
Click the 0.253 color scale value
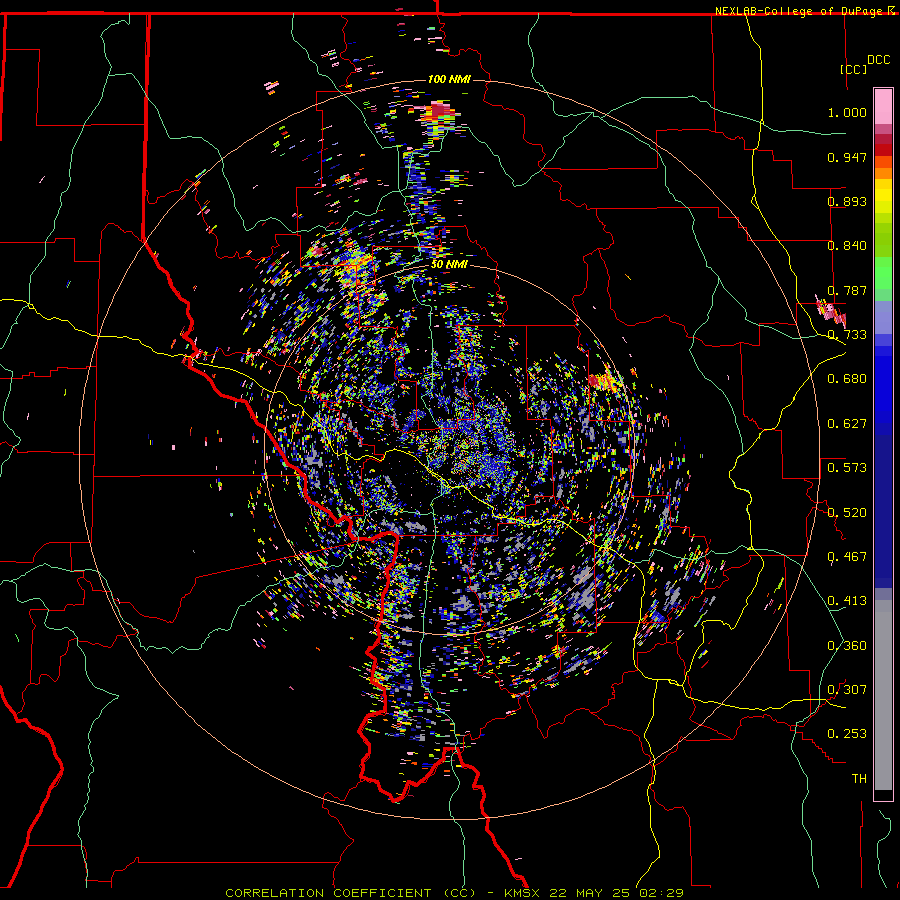[847, 734]
